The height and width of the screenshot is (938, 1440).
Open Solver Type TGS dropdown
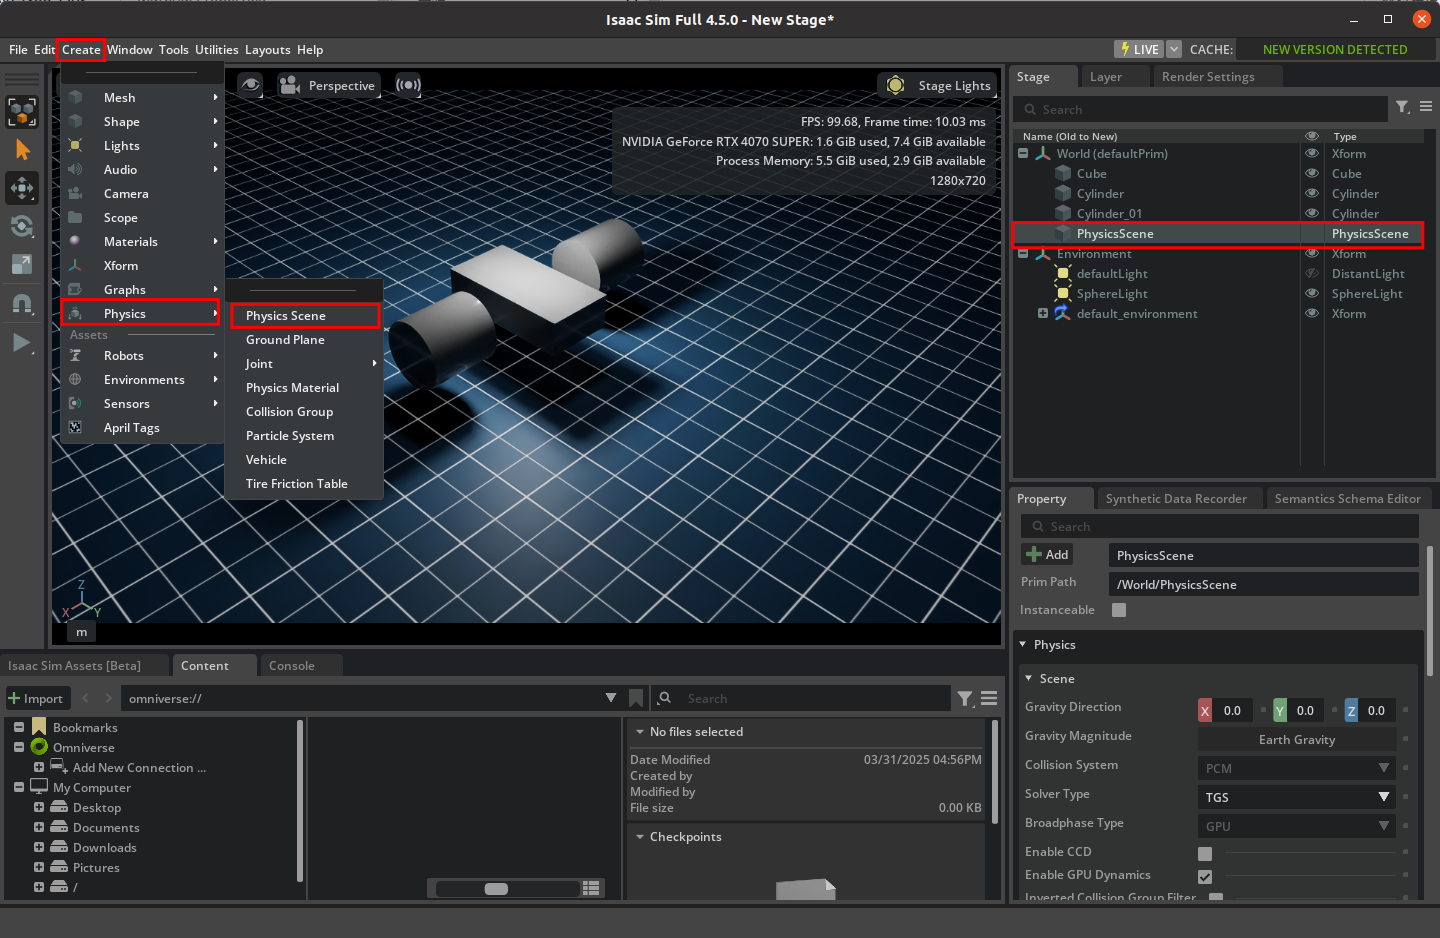1297,797
